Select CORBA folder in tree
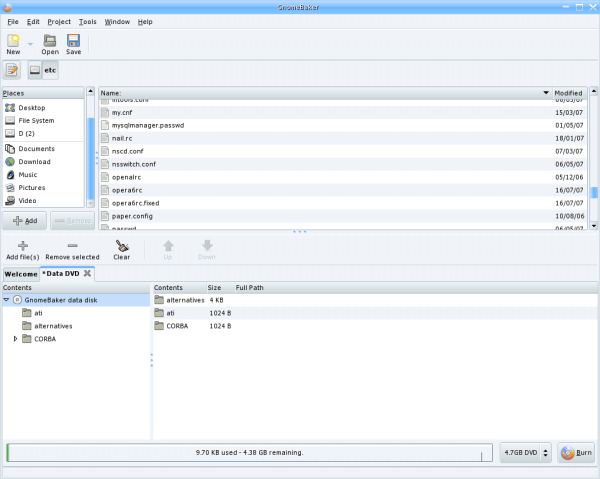600x479 pixels. pos(39,339)
